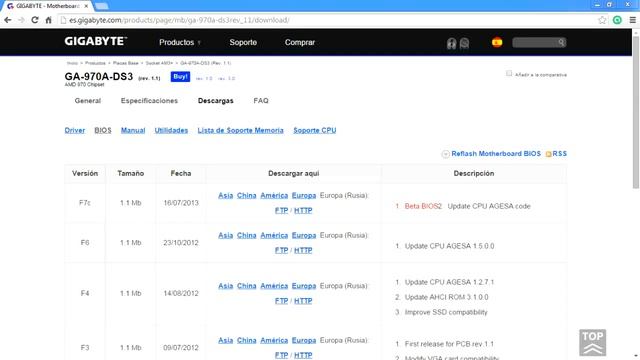
Task: Open the RSS feed icon
Action: [x=548, y=154]
